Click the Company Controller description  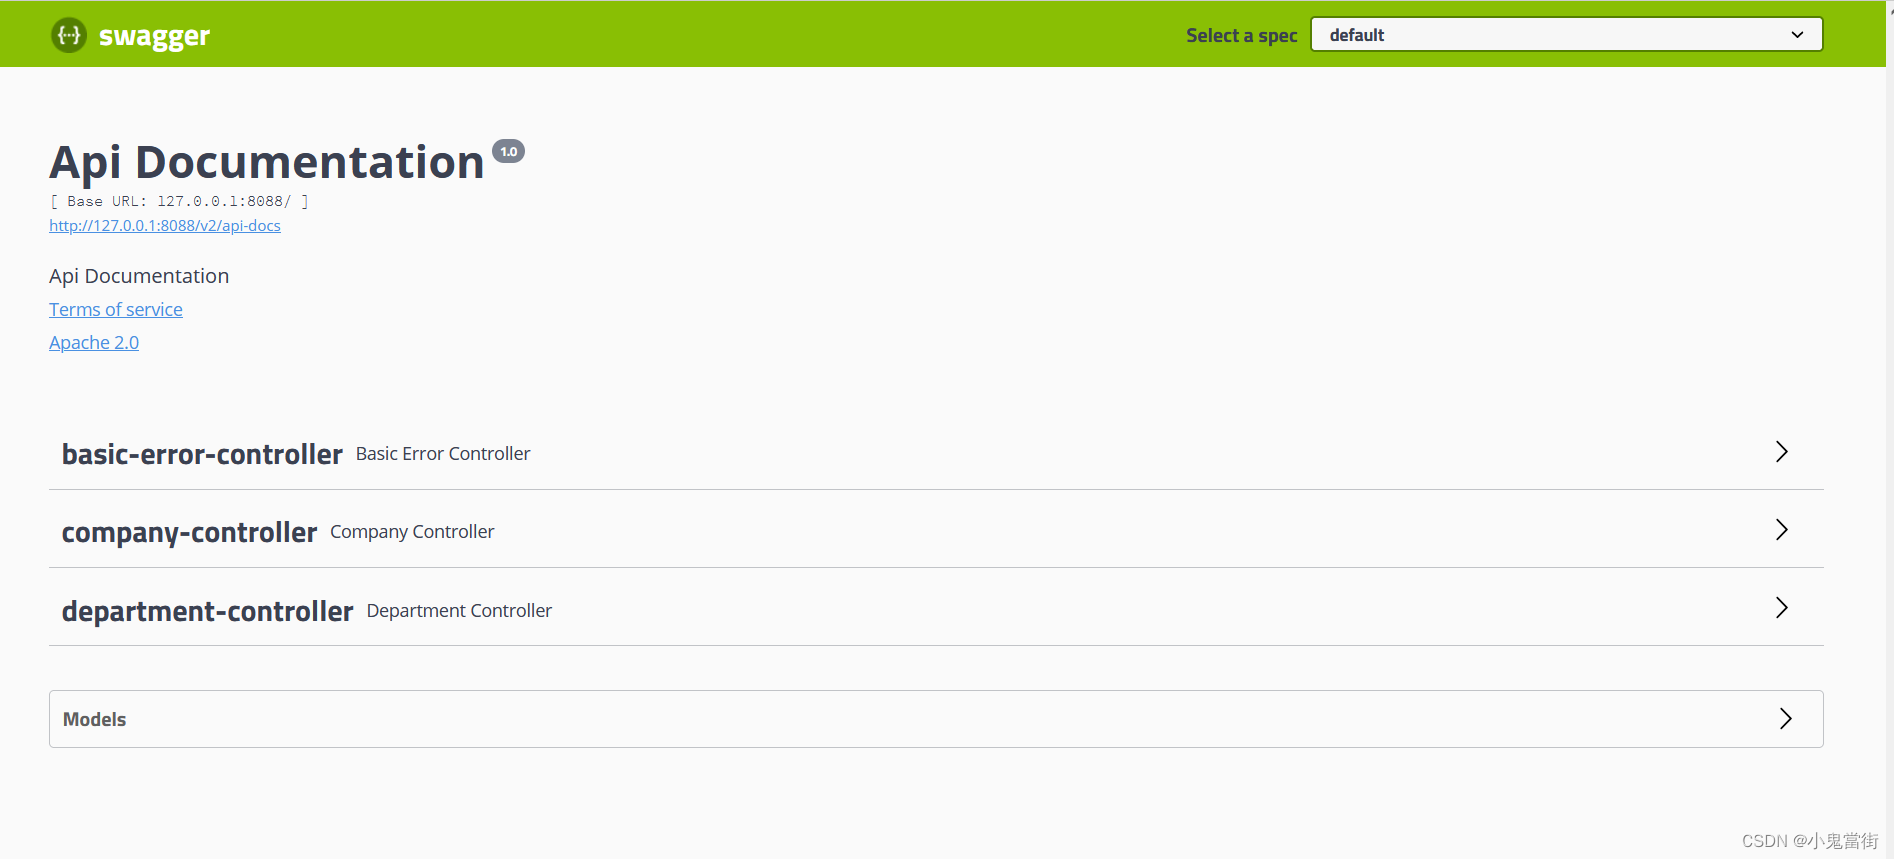(x=412, y=532)
